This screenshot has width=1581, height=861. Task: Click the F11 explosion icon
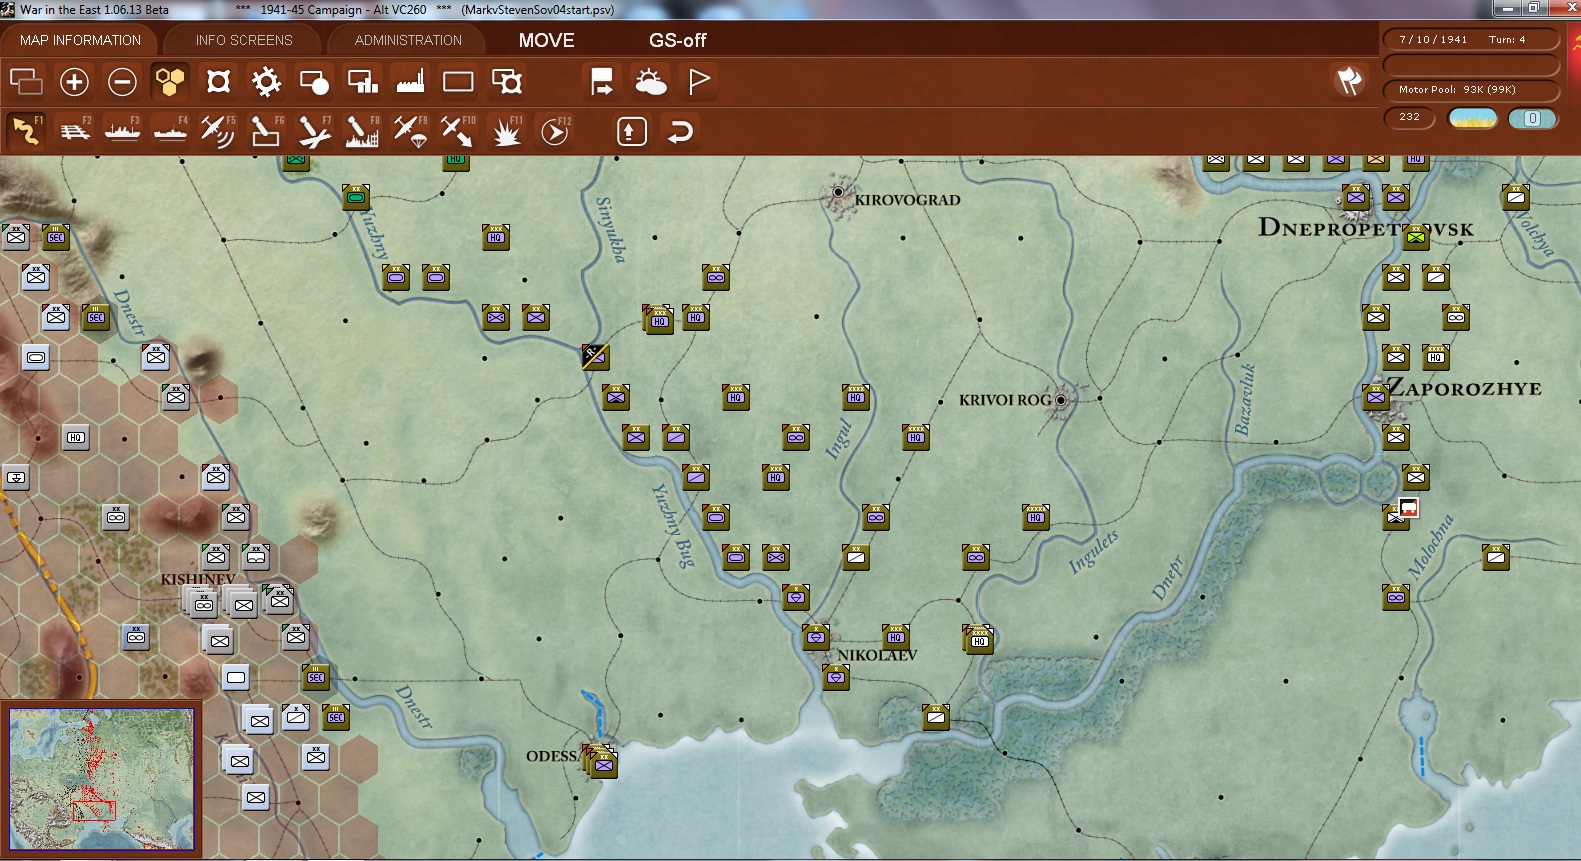507,131
